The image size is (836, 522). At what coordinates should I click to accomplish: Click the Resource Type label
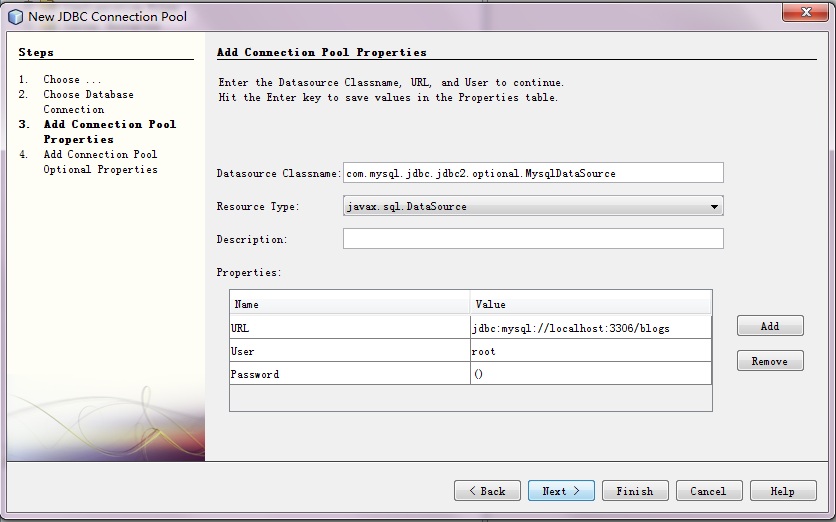(258, 206)
